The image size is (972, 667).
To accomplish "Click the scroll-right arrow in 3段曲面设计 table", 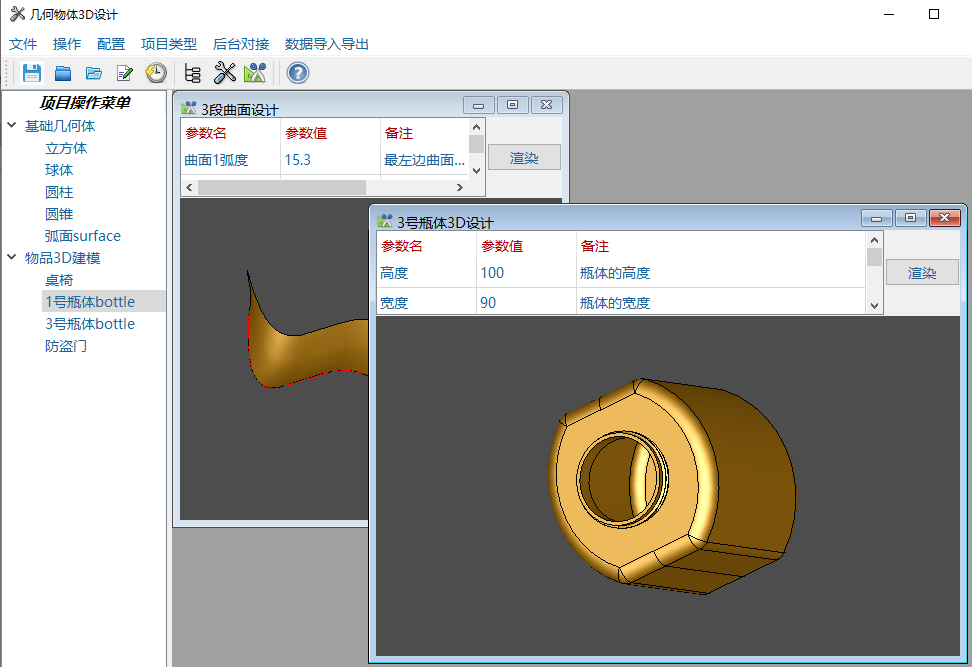I will [x=459, y=187].
